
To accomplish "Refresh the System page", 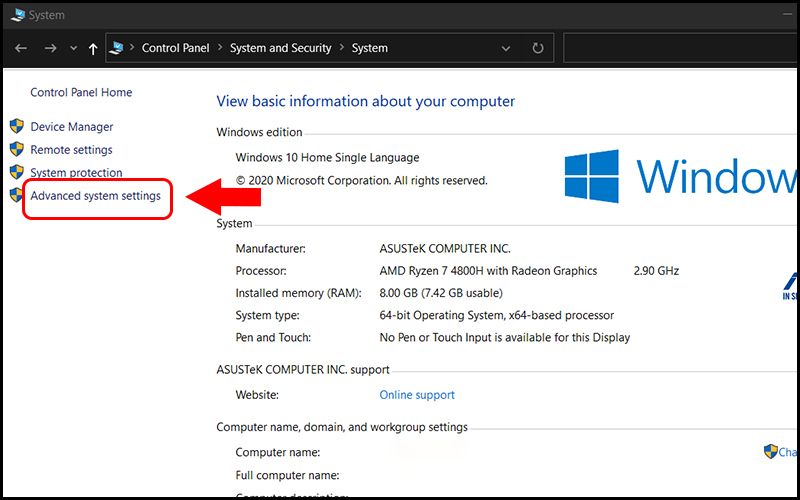I will (x=538, y=48).
